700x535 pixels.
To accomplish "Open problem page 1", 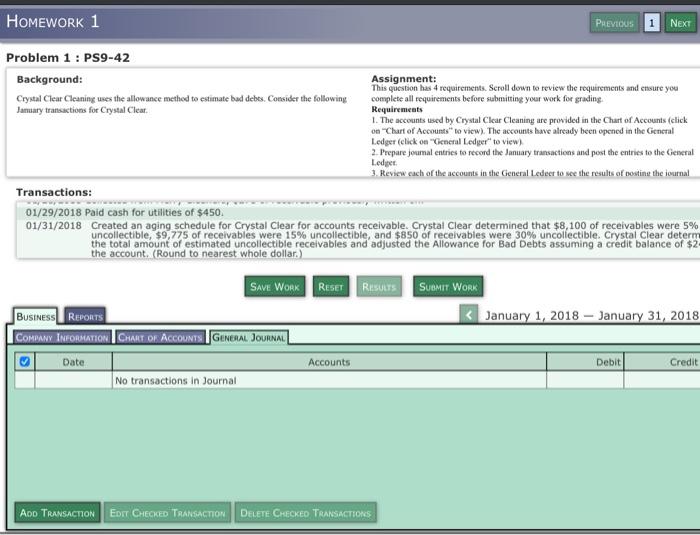I will (x=652, y=23).
